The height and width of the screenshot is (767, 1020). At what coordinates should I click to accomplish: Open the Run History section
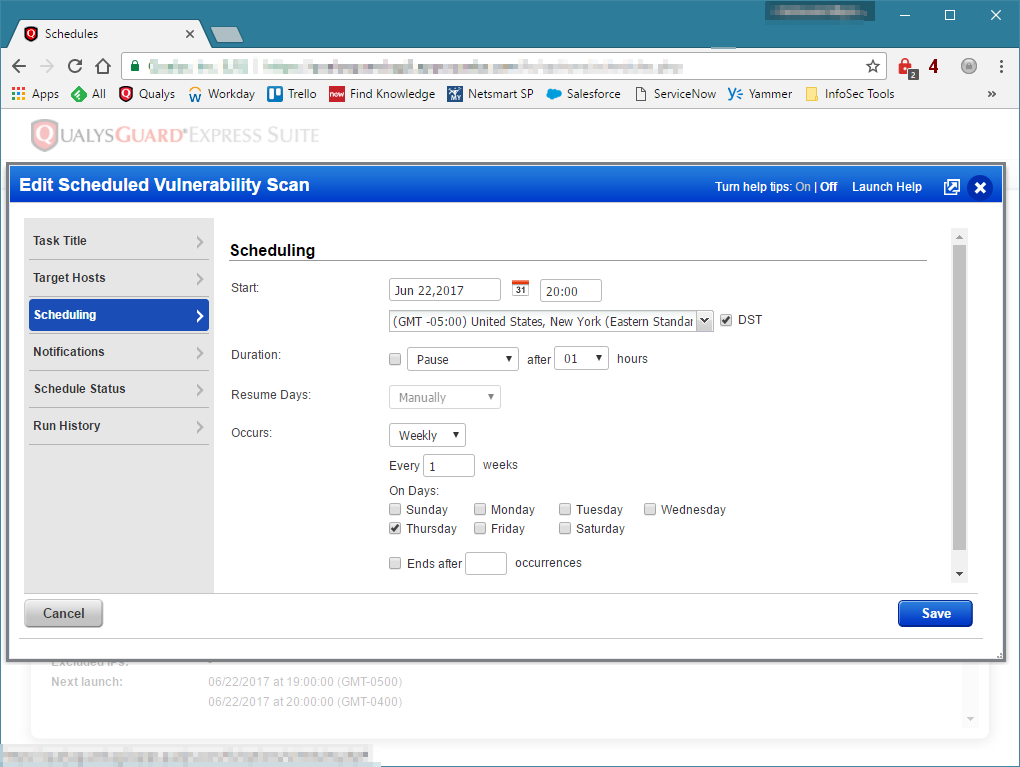pyautogui.click(x=118, y=426)
